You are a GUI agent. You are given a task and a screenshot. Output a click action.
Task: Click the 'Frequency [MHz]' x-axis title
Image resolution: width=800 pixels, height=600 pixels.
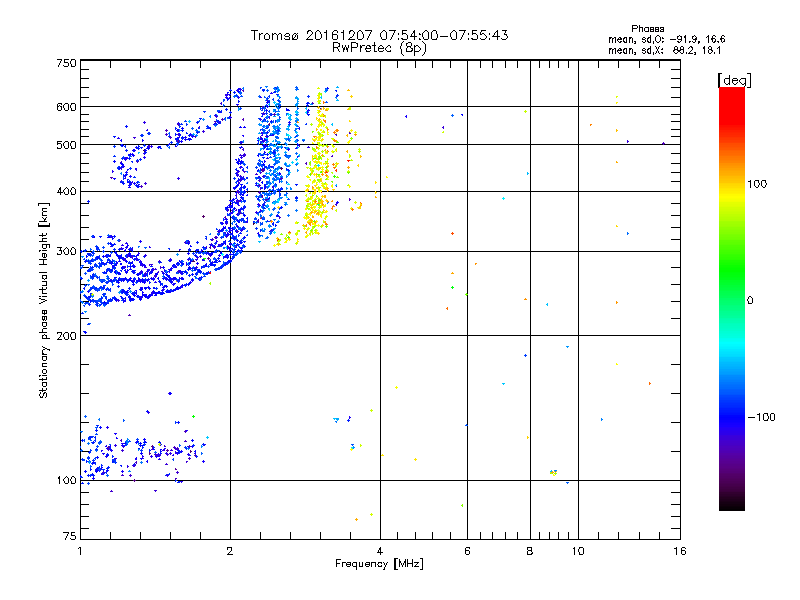click(379, 564)
